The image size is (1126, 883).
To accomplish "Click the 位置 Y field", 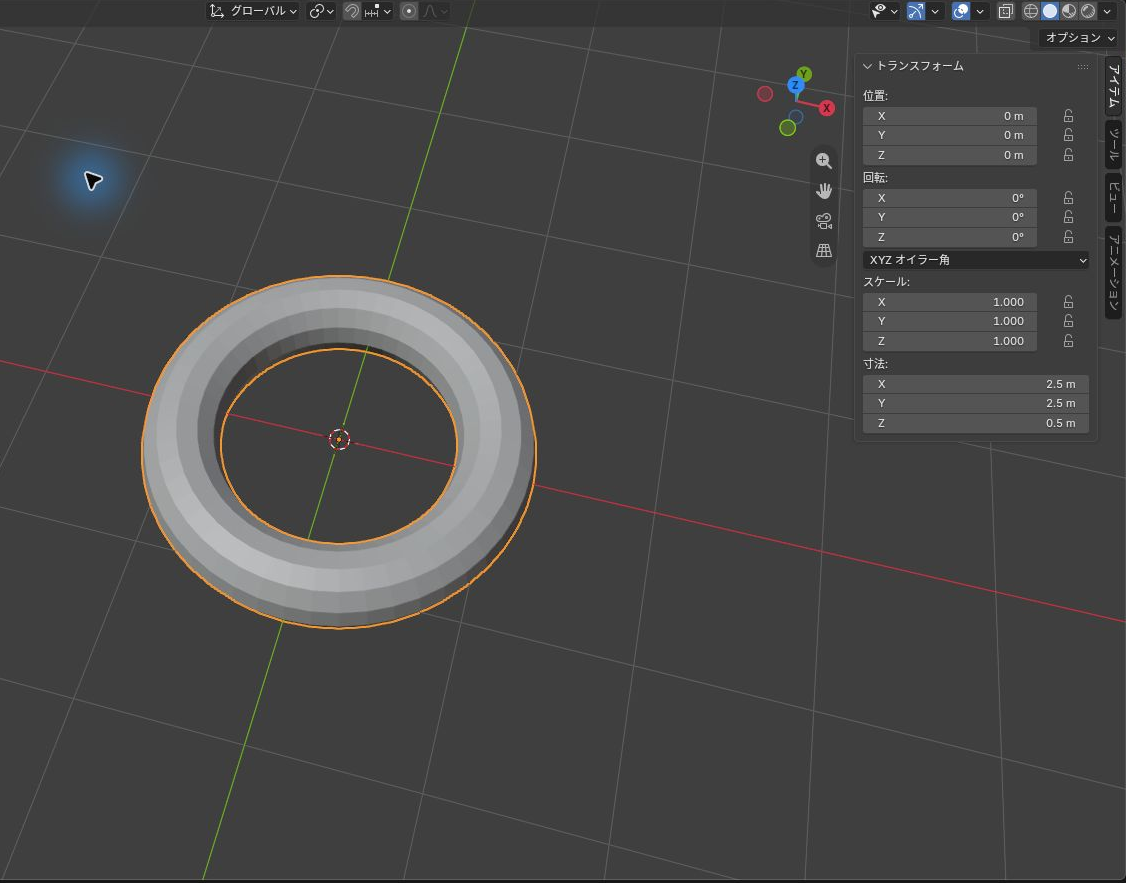I will (949, 136).
